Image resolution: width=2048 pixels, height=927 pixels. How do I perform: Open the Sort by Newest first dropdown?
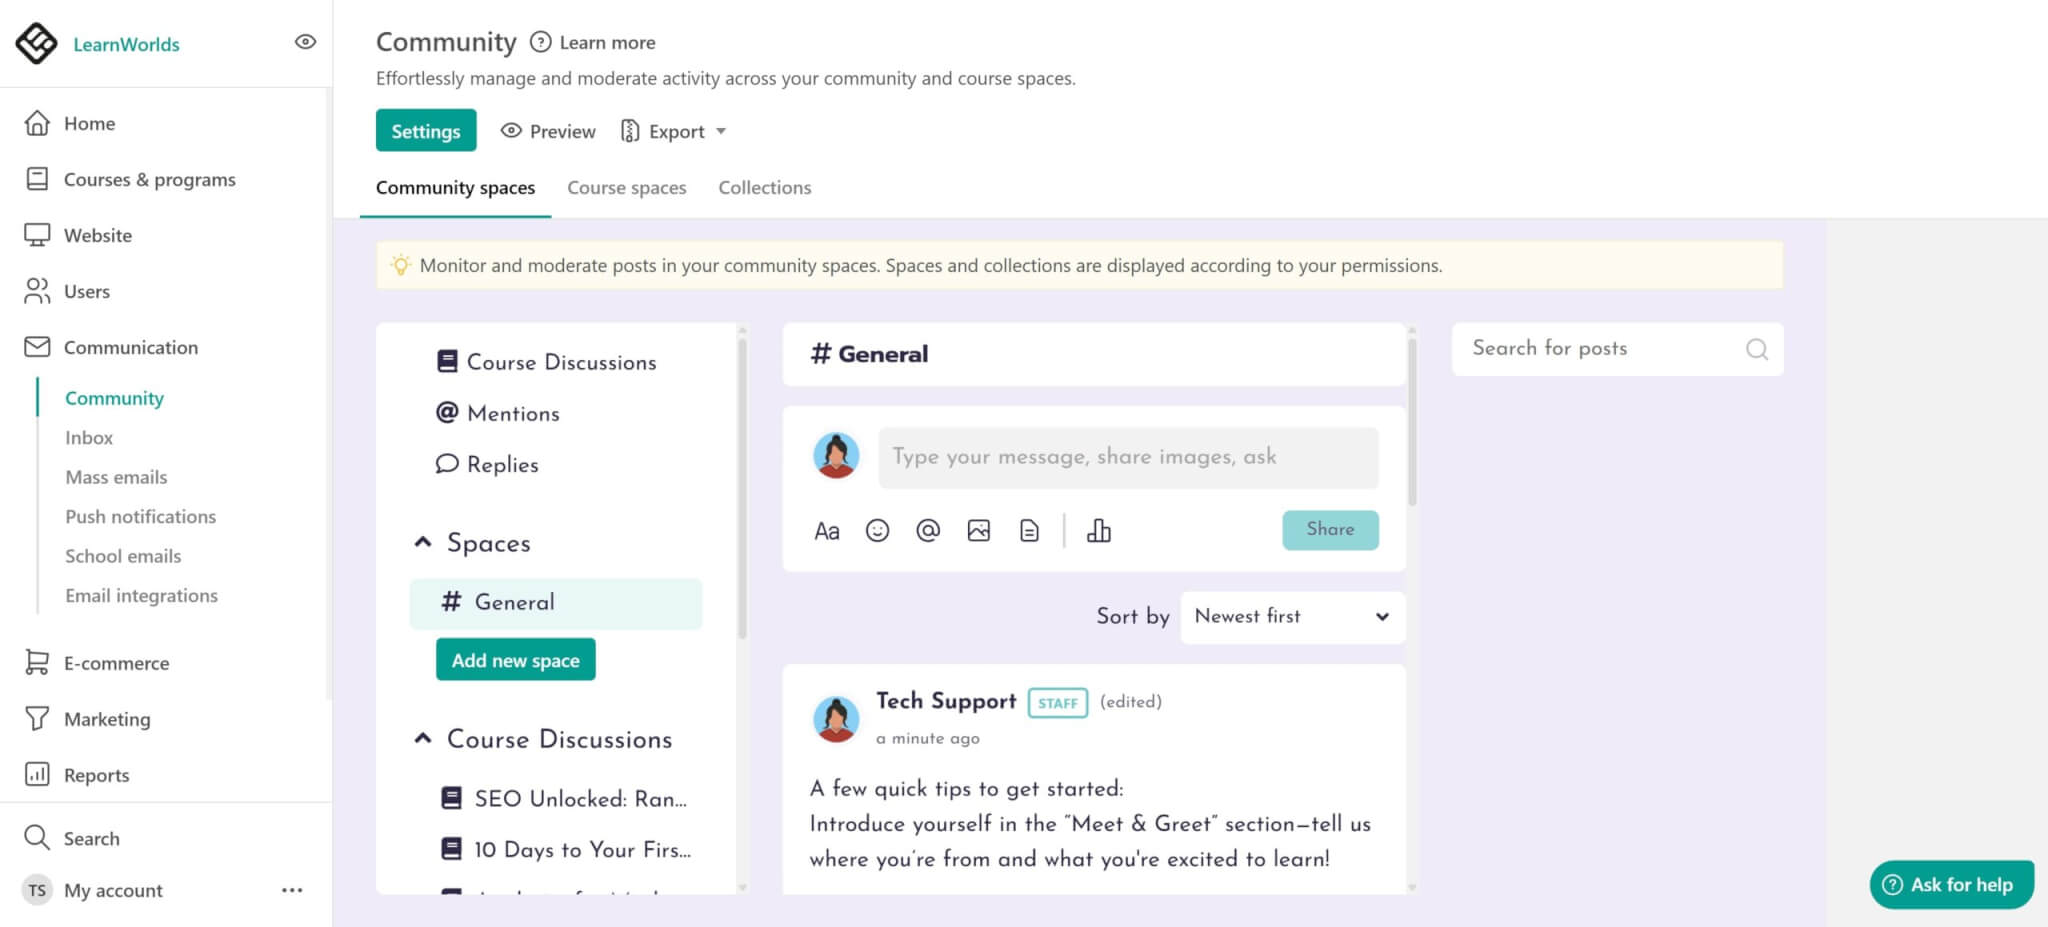(1292, 617)
